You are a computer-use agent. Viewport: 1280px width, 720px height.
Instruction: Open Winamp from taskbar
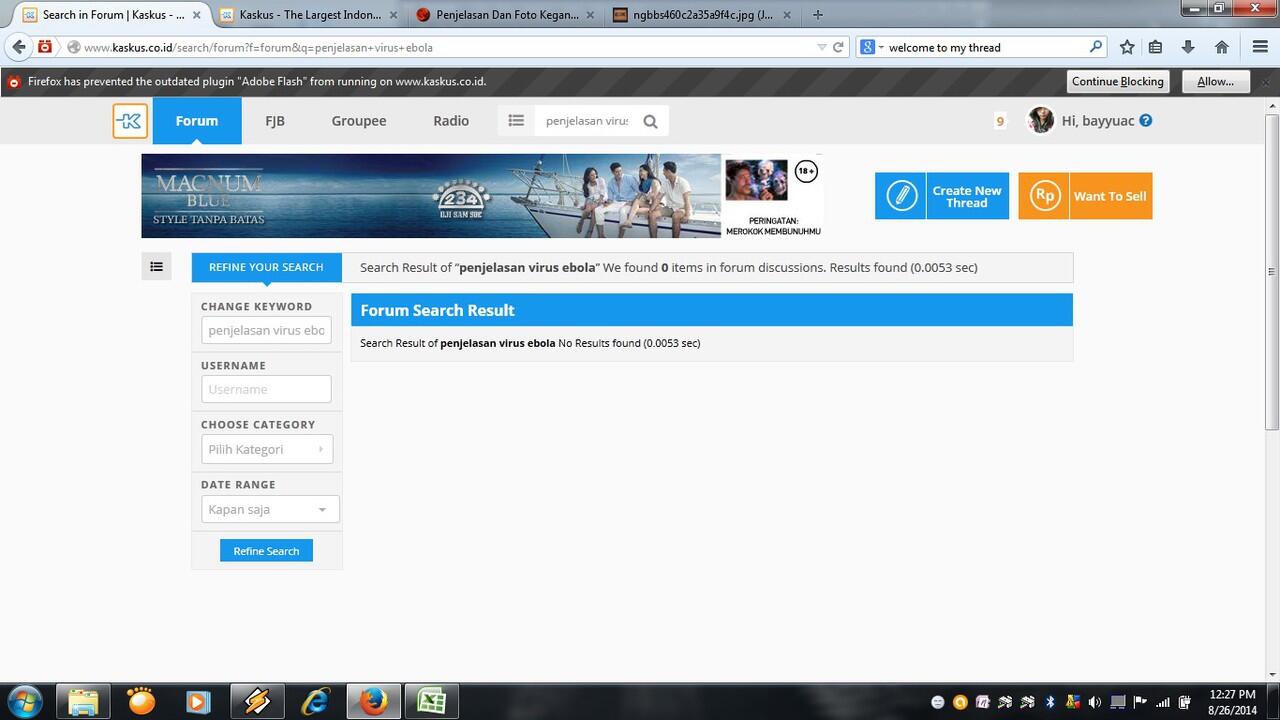pyautogui.click(x=256, y=701)
